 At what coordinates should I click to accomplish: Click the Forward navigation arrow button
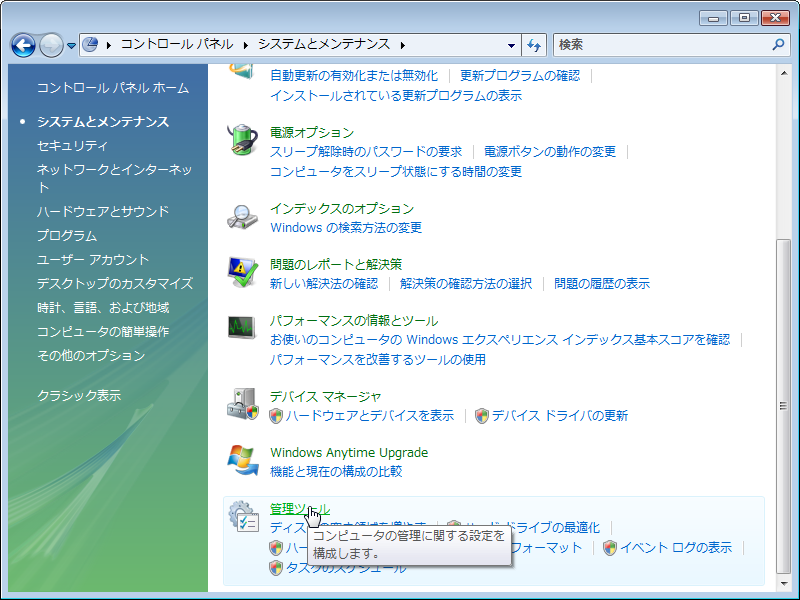(x=52, y=45)
